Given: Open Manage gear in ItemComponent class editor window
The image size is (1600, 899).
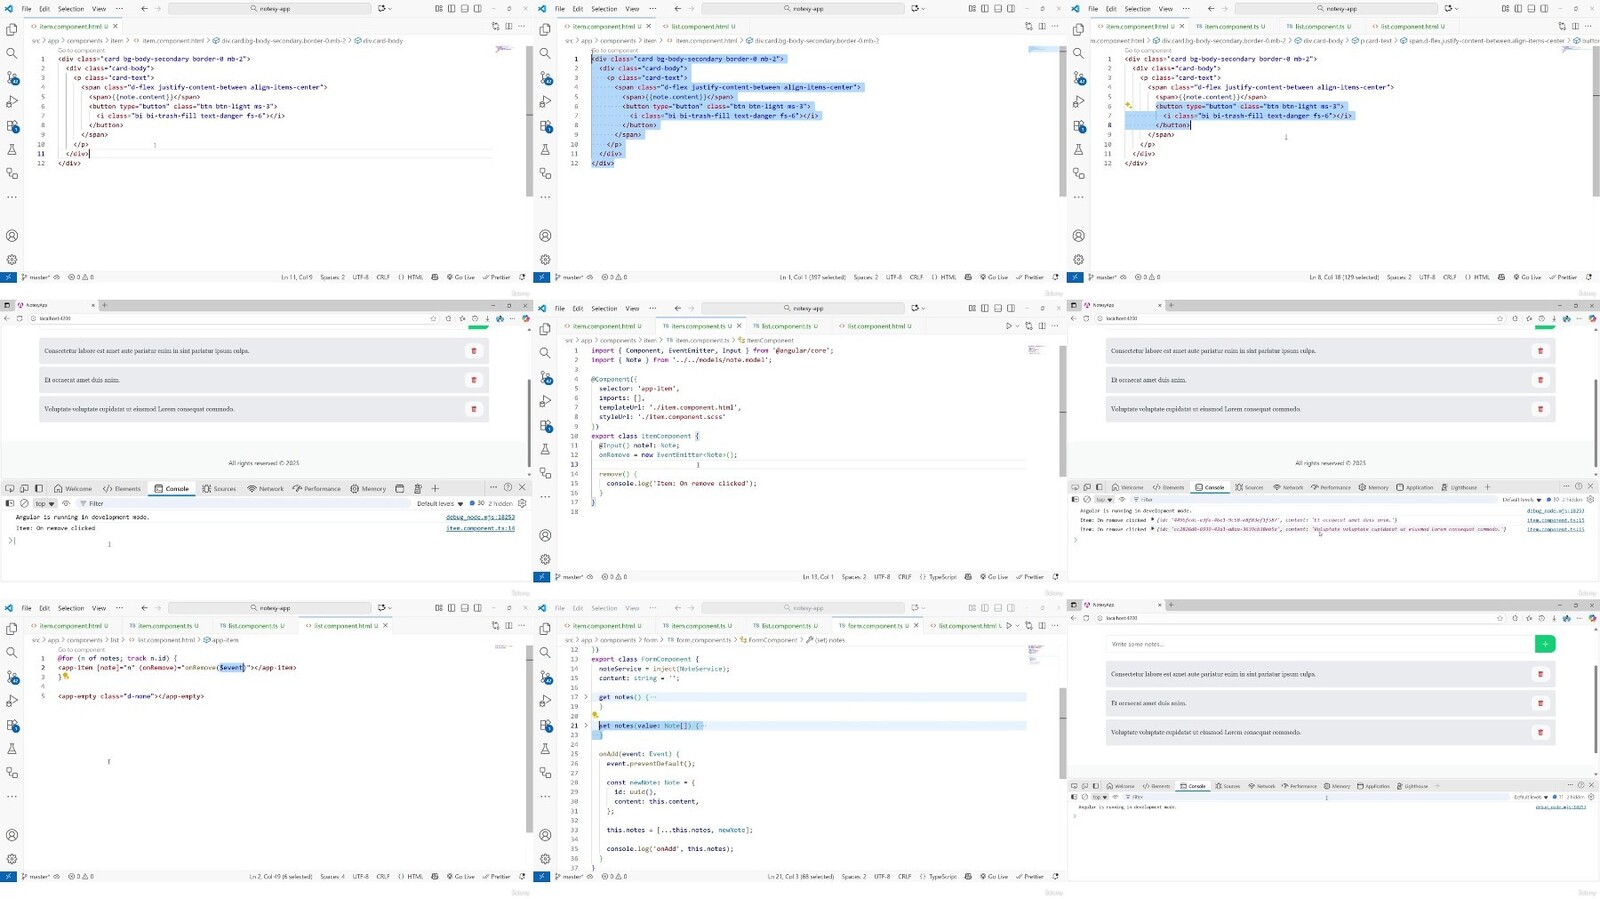Looking at the screenshot, I should coord(545,559).
